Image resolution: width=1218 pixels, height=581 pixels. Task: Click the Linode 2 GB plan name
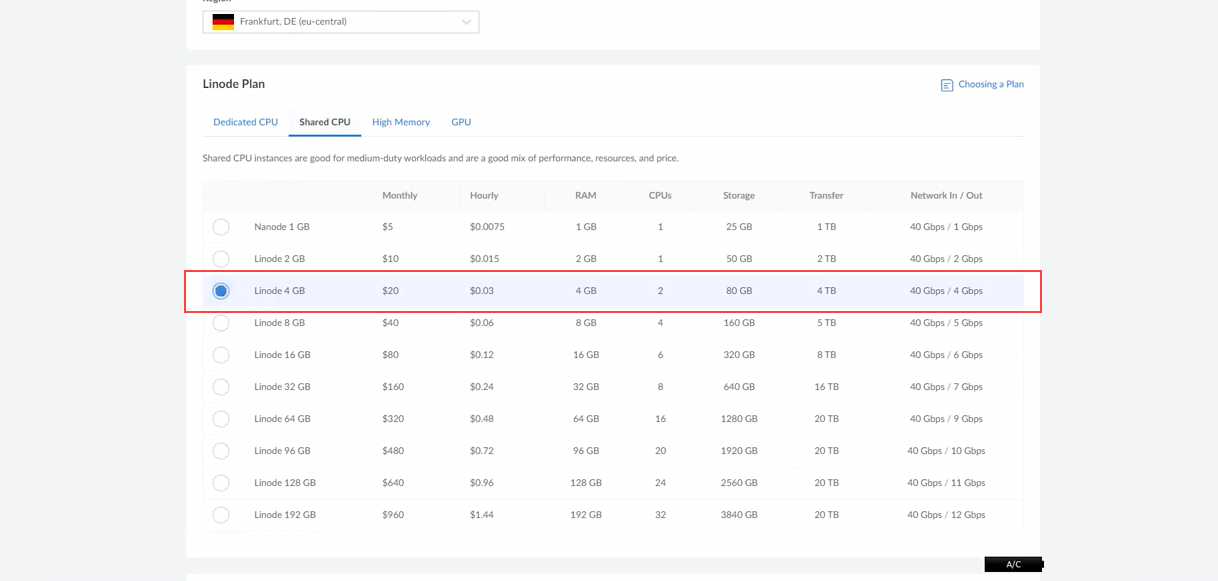pyautogui.click(x=280, y=259)
